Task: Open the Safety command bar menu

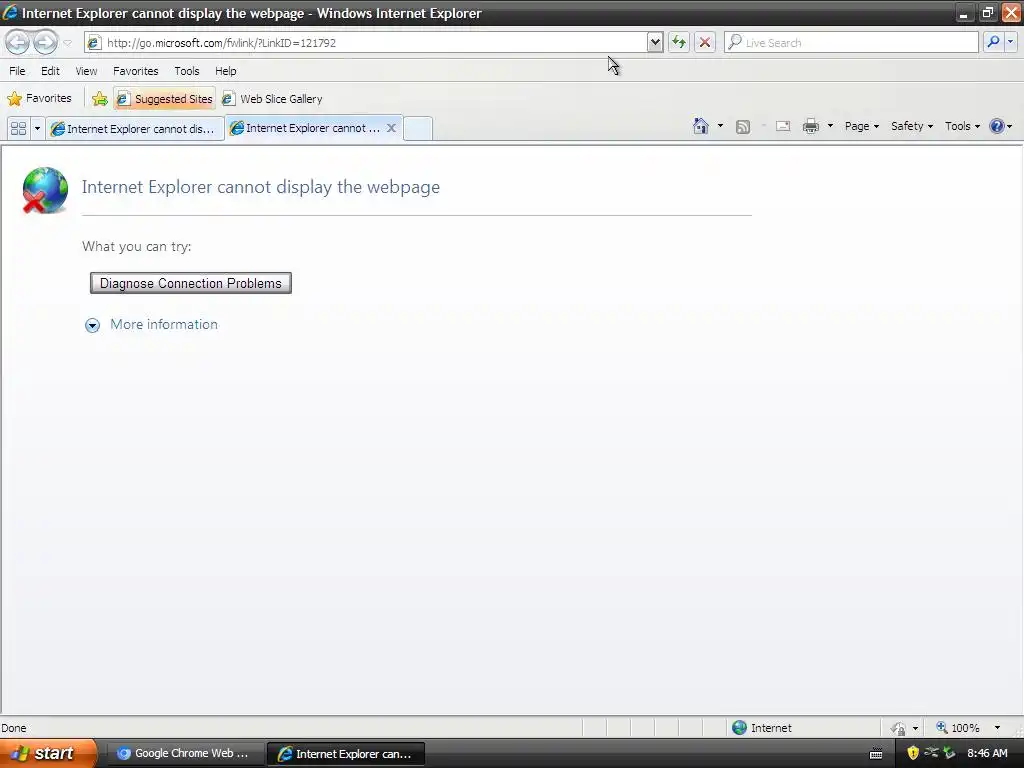Action: pos(912,126)
